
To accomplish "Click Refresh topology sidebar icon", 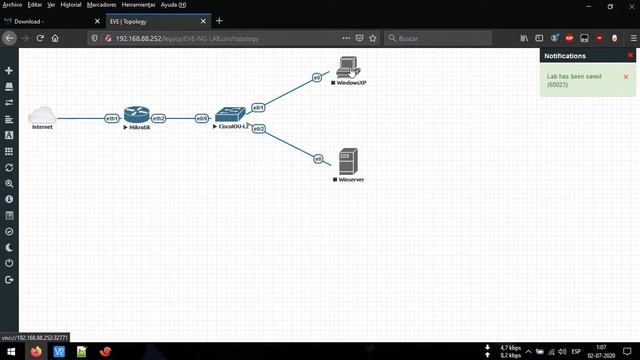I will click(x=9, y=167).
